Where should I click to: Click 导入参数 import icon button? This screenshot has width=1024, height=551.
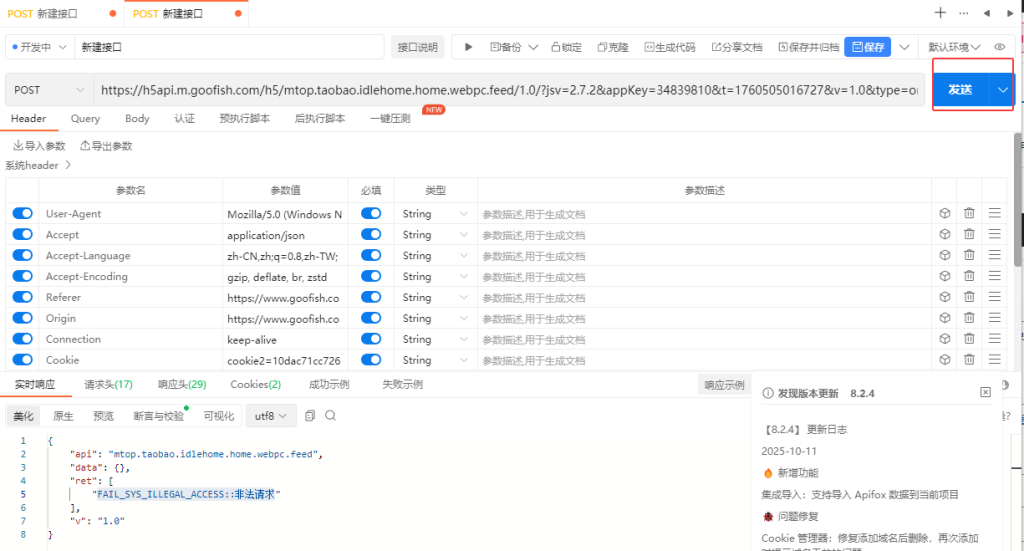[x=39, y=146]
